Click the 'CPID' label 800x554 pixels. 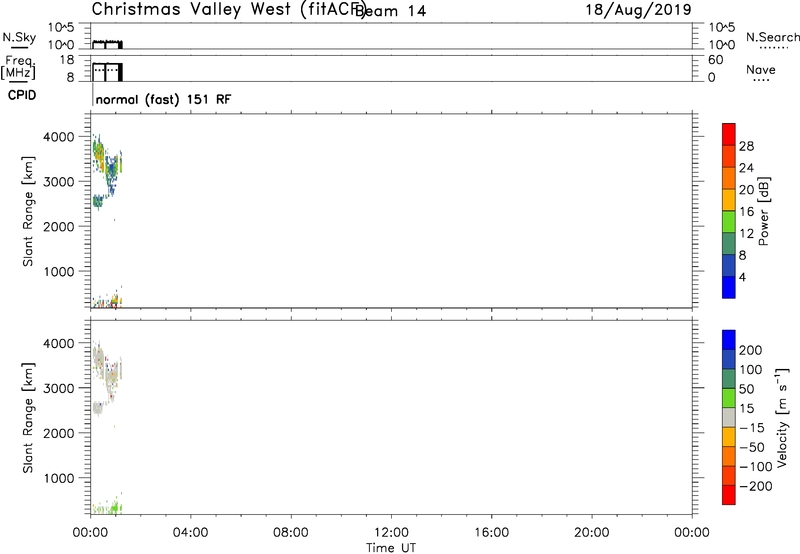22,95
